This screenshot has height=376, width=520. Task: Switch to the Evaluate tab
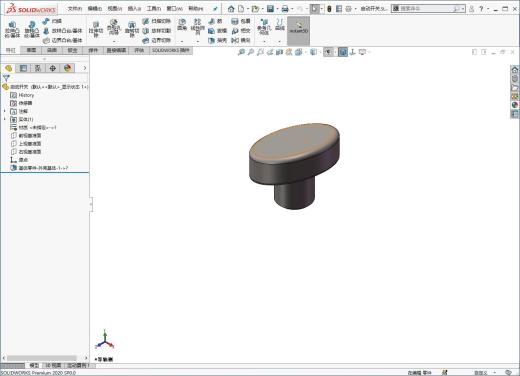pos(139,50)
